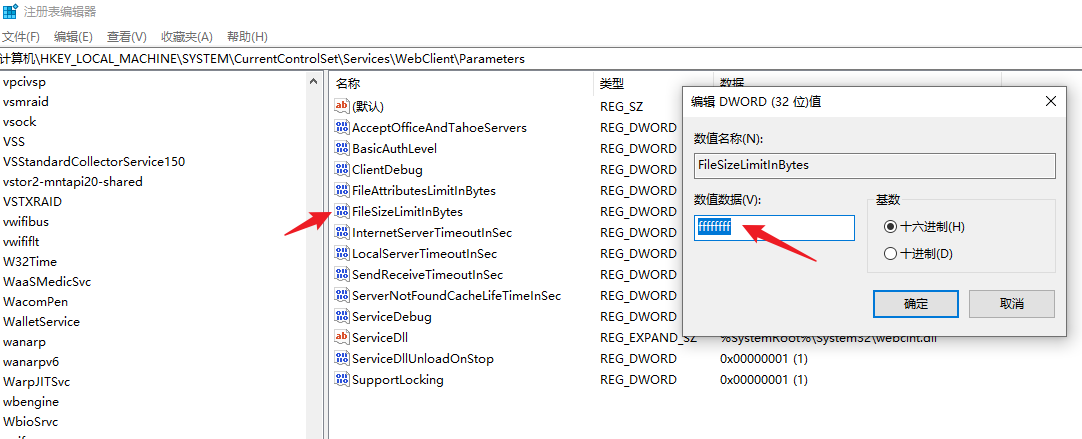Select the 十六进制(H) radio button
Screen dimensions: 1082x439
point(891,226)
